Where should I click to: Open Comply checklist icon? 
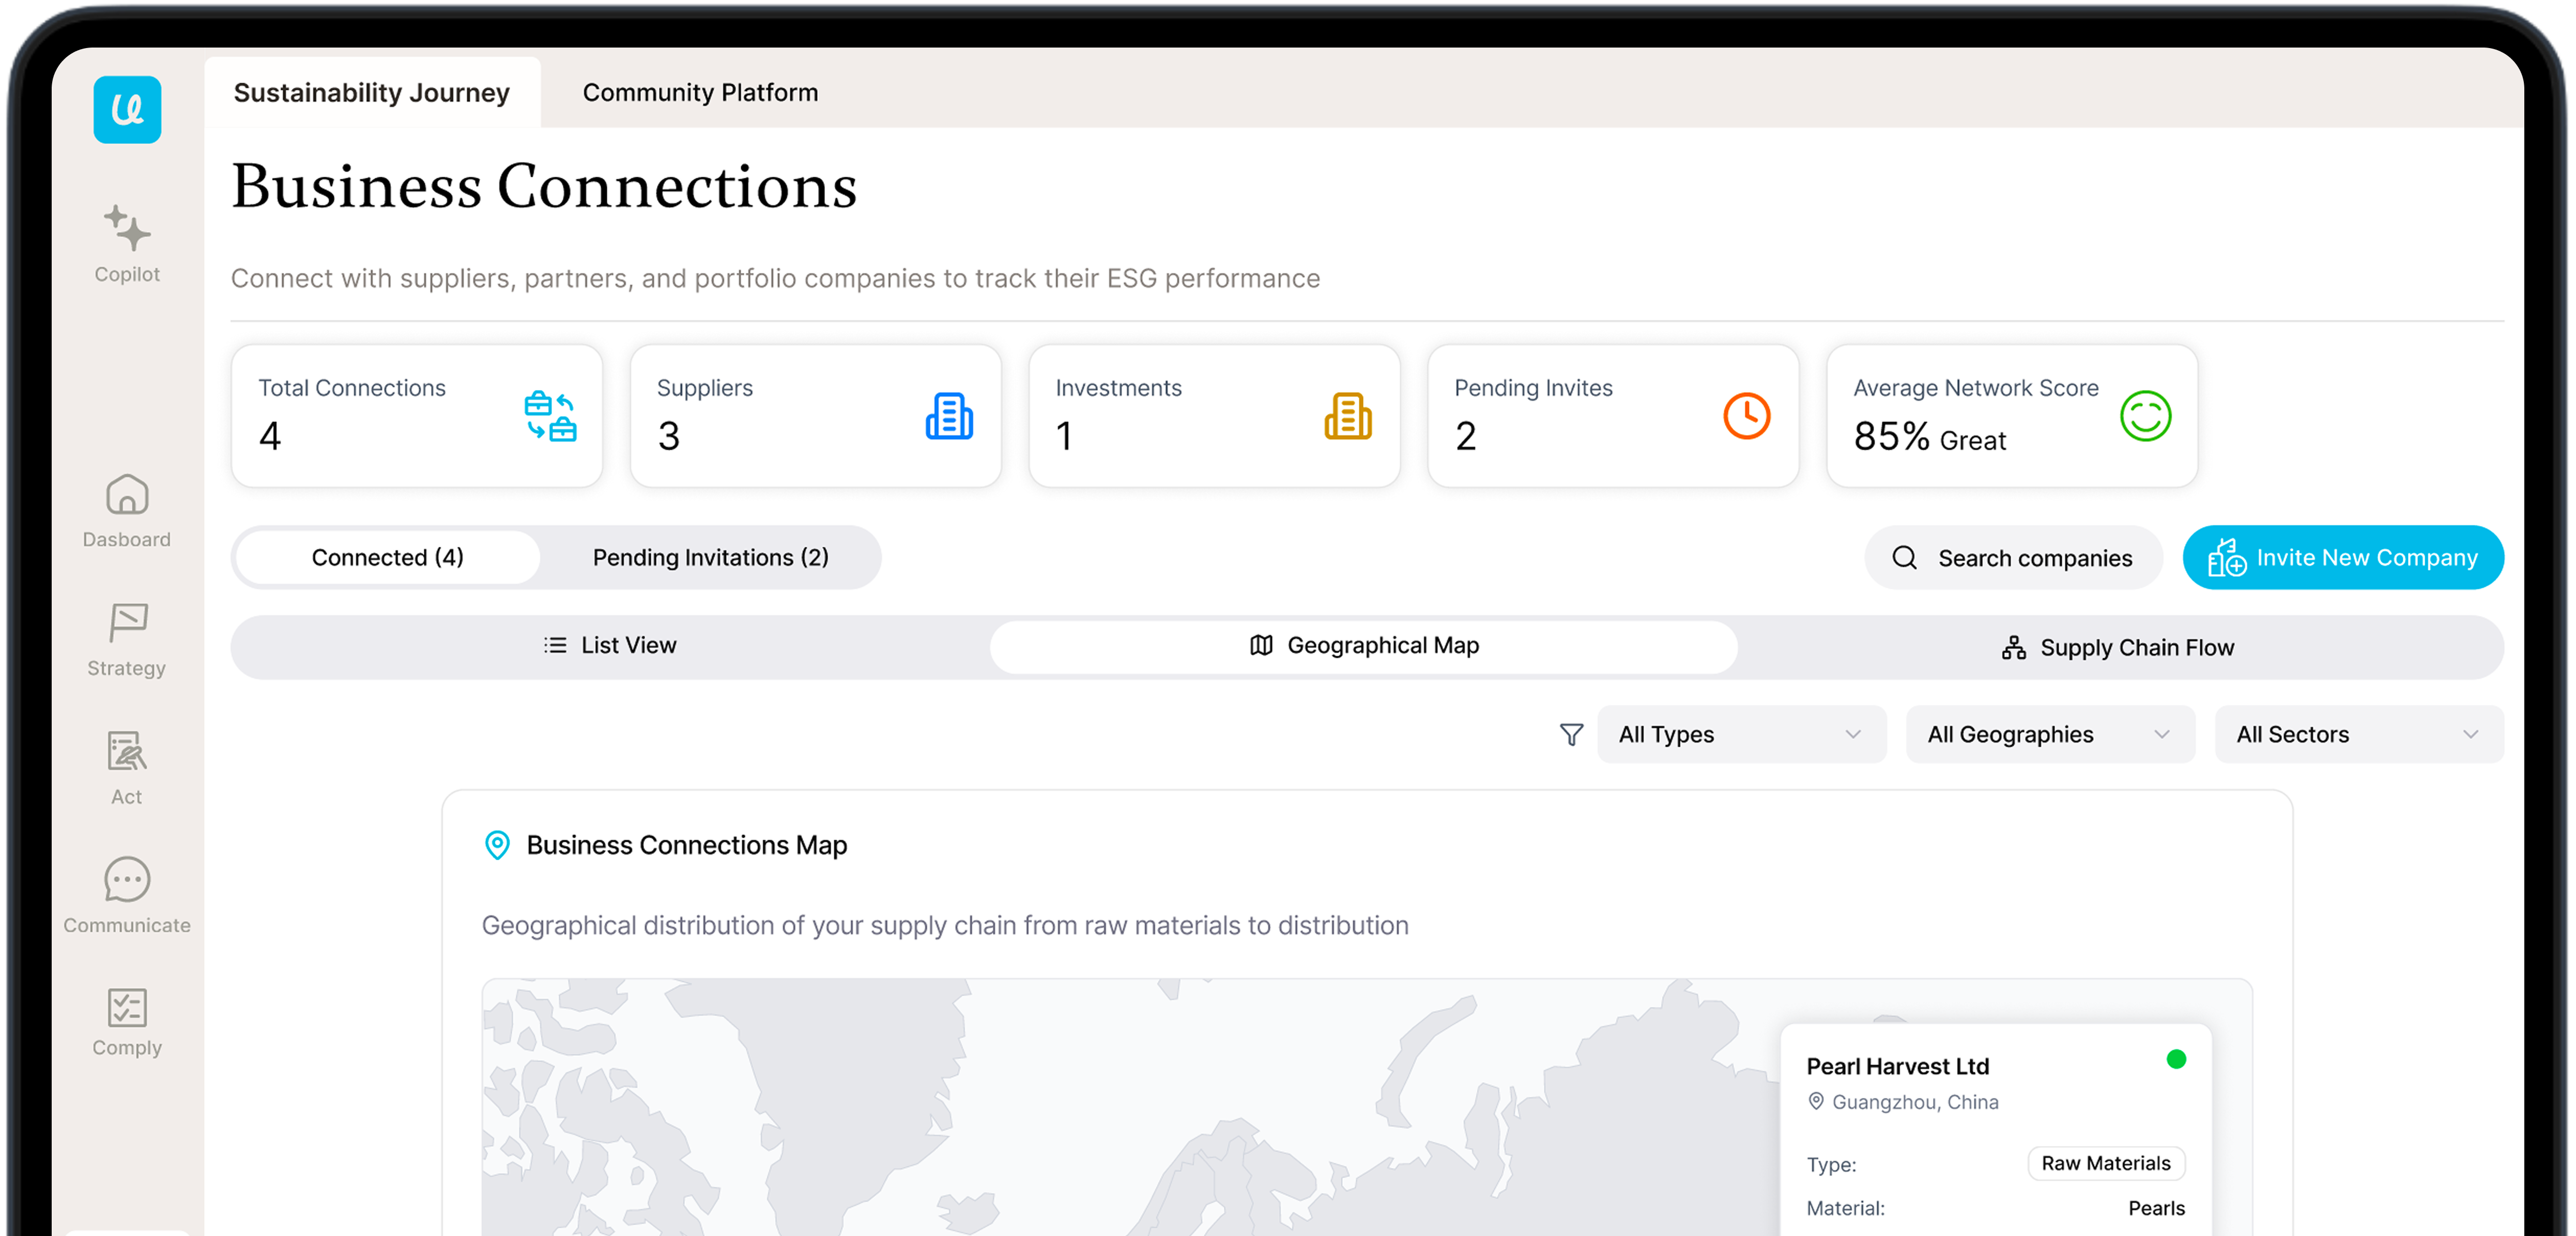pos(127,1007)
